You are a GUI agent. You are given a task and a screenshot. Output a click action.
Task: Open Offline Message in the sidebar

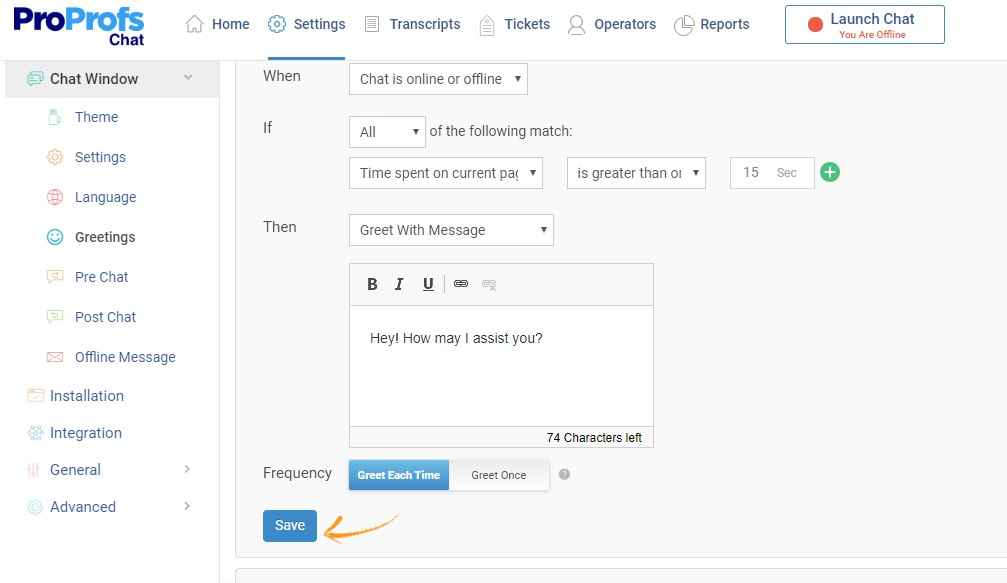(125, 357)
